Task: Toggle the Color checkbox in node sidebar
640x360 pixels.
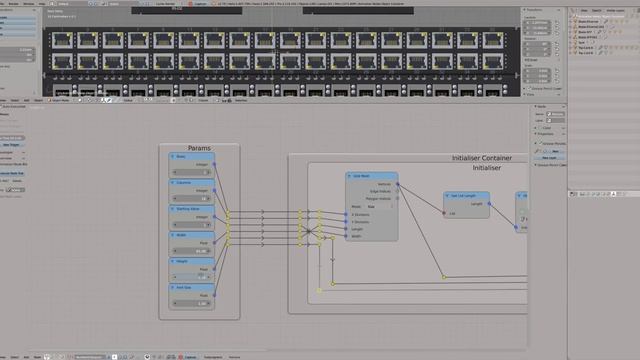Action: tap(540, 128)
